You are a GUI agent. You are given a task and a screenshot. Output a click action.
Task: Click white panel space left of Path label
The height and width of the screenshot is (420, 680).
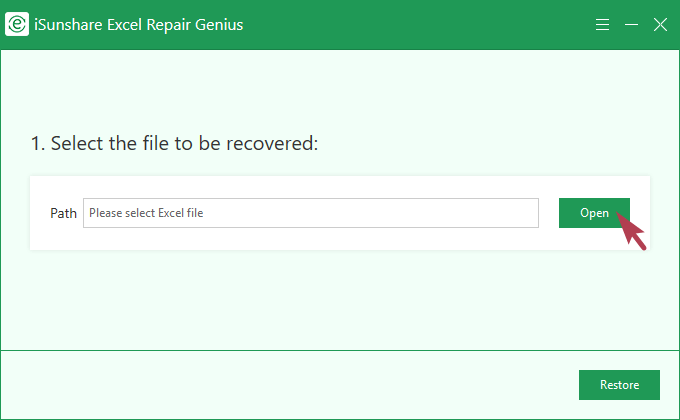click(40, 213)
